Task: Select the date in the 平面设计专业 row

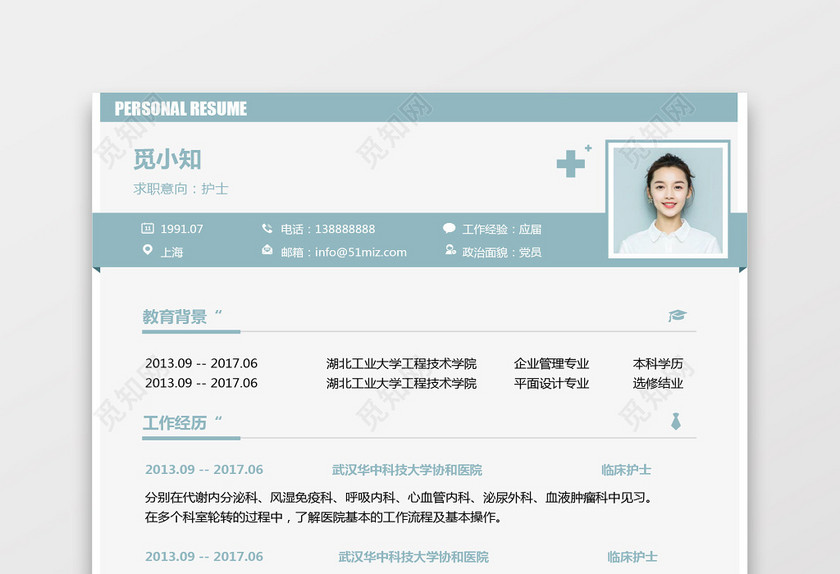Action: click(x=201, y=383)
